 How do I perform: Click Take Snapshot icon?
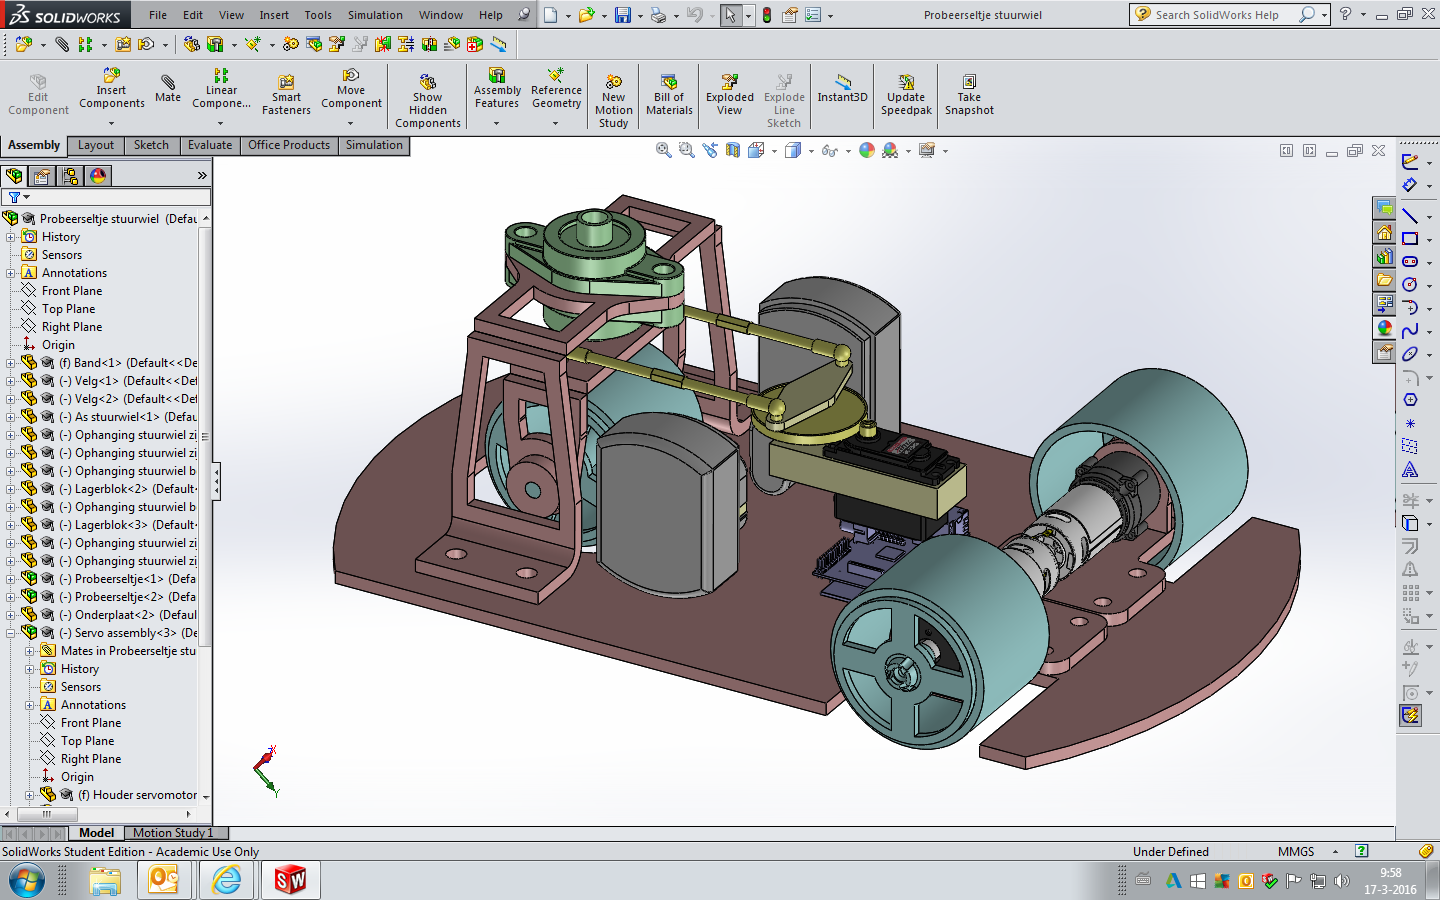969,95
